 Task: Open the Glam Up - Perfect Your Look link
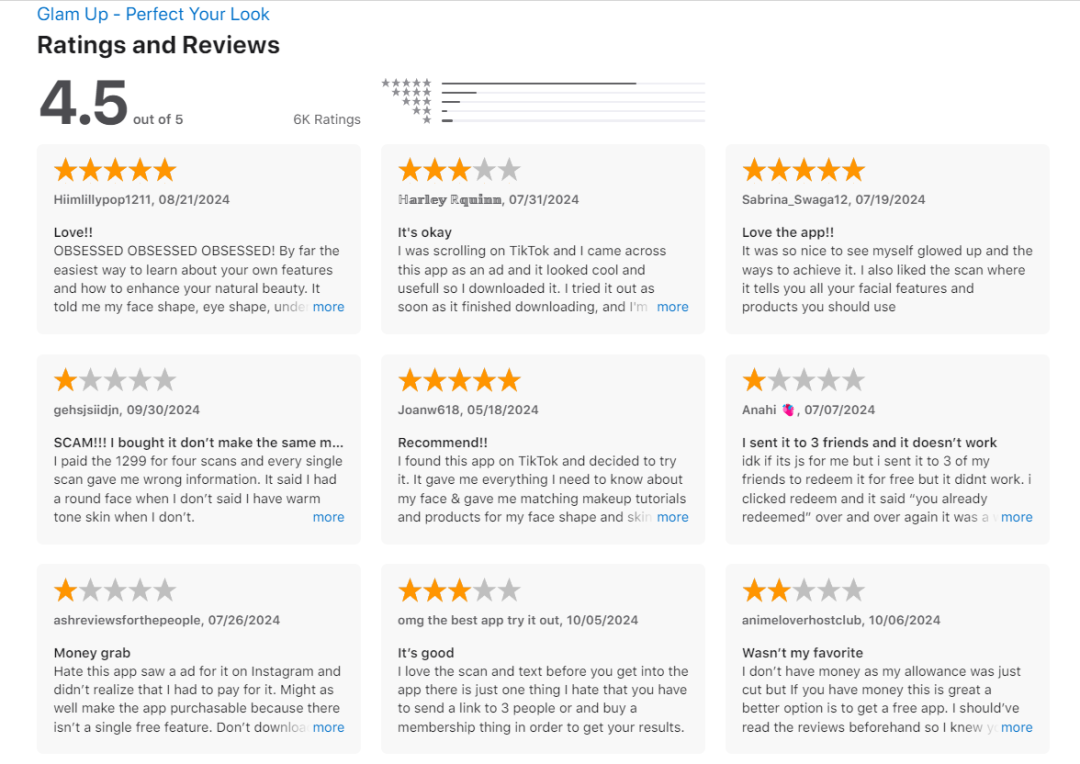coord(153,14)
